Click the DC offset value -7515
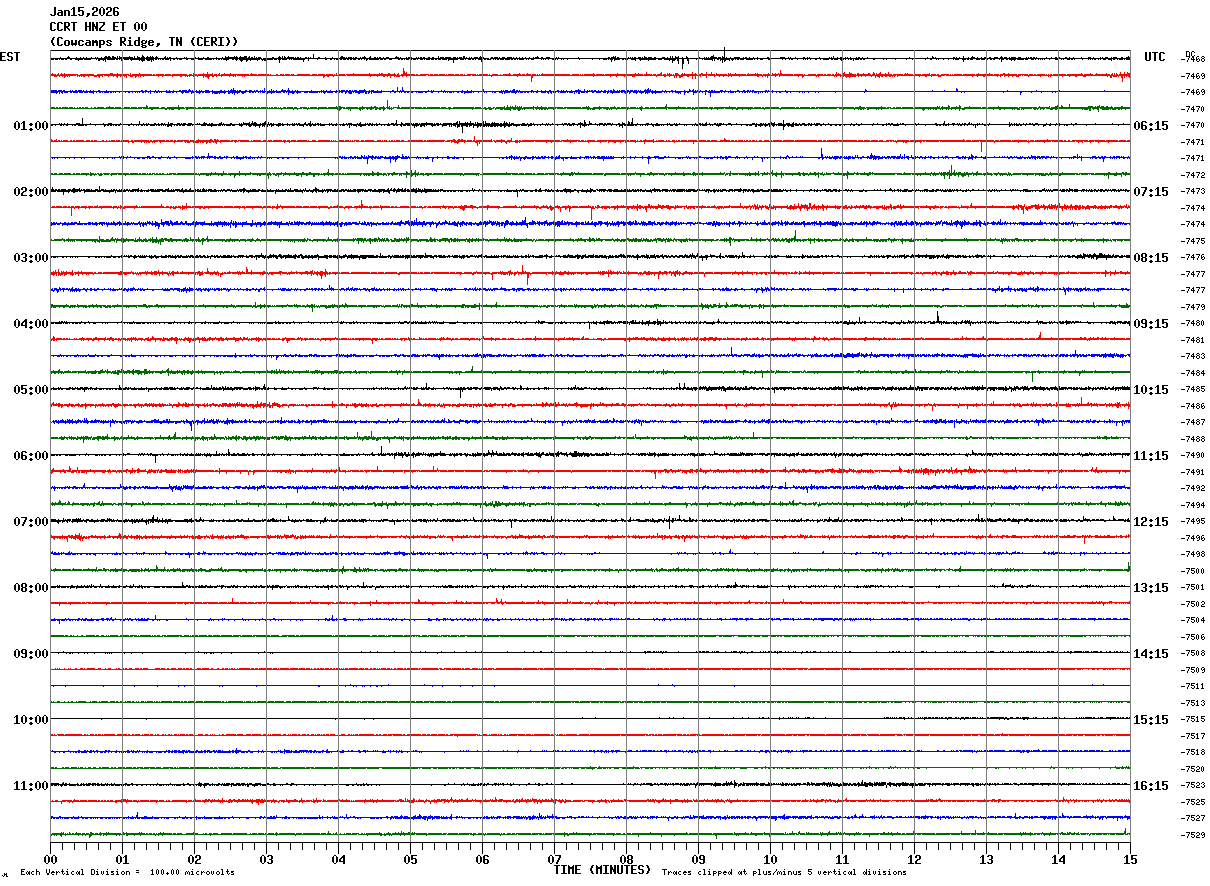This screenshot has width=1210, height=886. click(x=1193, y=719)
